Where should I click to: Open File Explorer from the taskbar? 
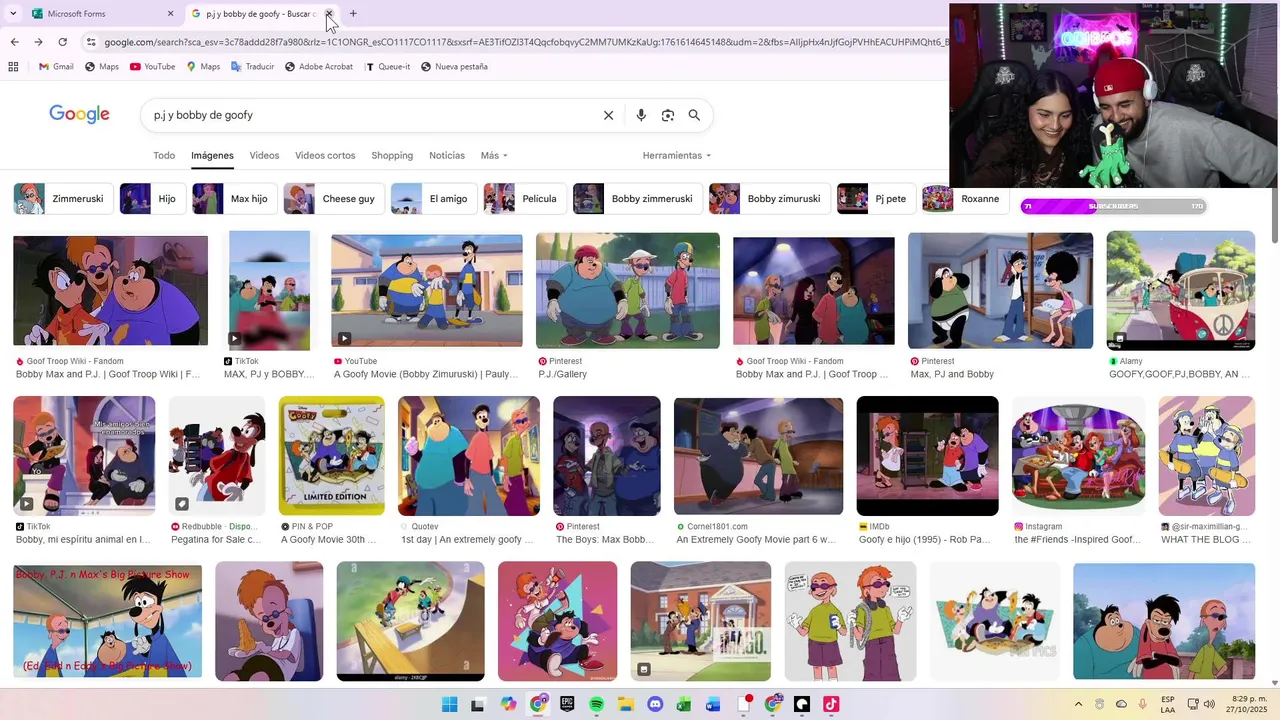(x=626, y=704)
